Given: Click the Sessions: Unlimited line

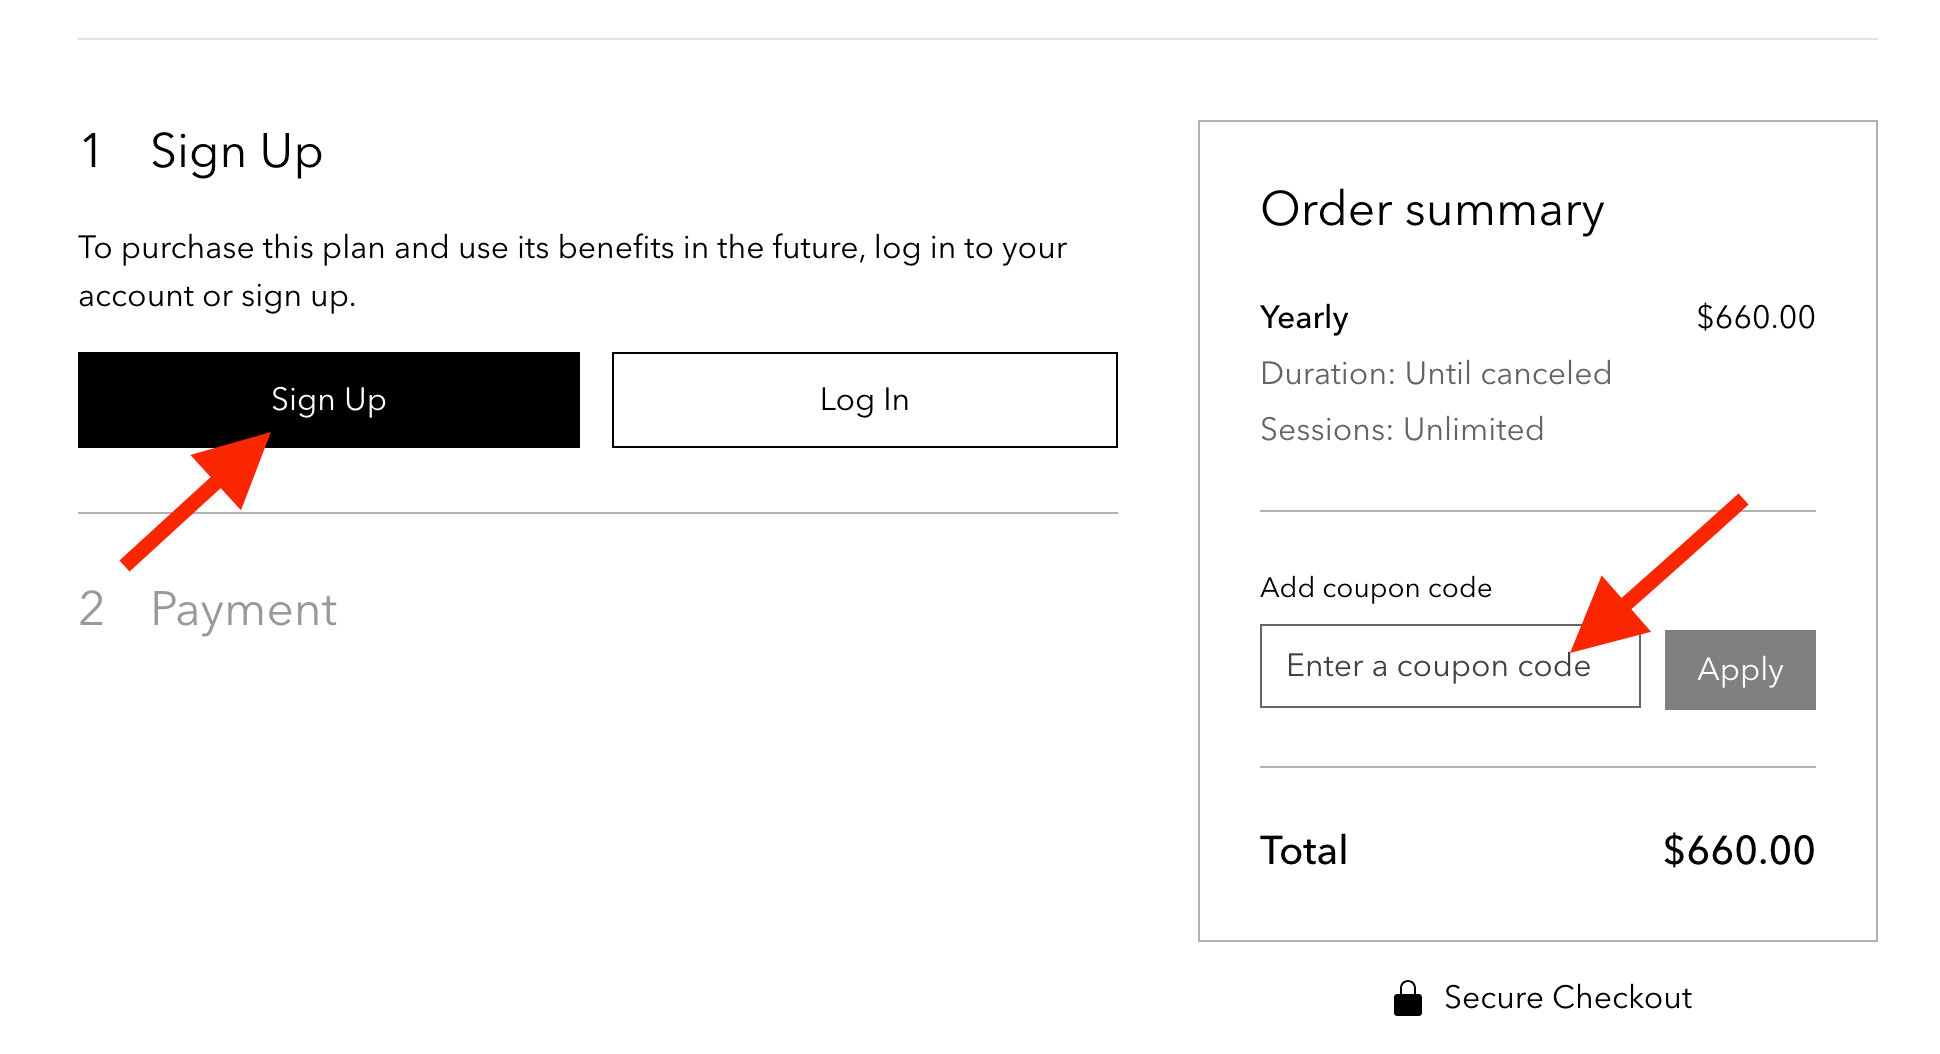Looking at the screenshot, I should coord(1401,430).
